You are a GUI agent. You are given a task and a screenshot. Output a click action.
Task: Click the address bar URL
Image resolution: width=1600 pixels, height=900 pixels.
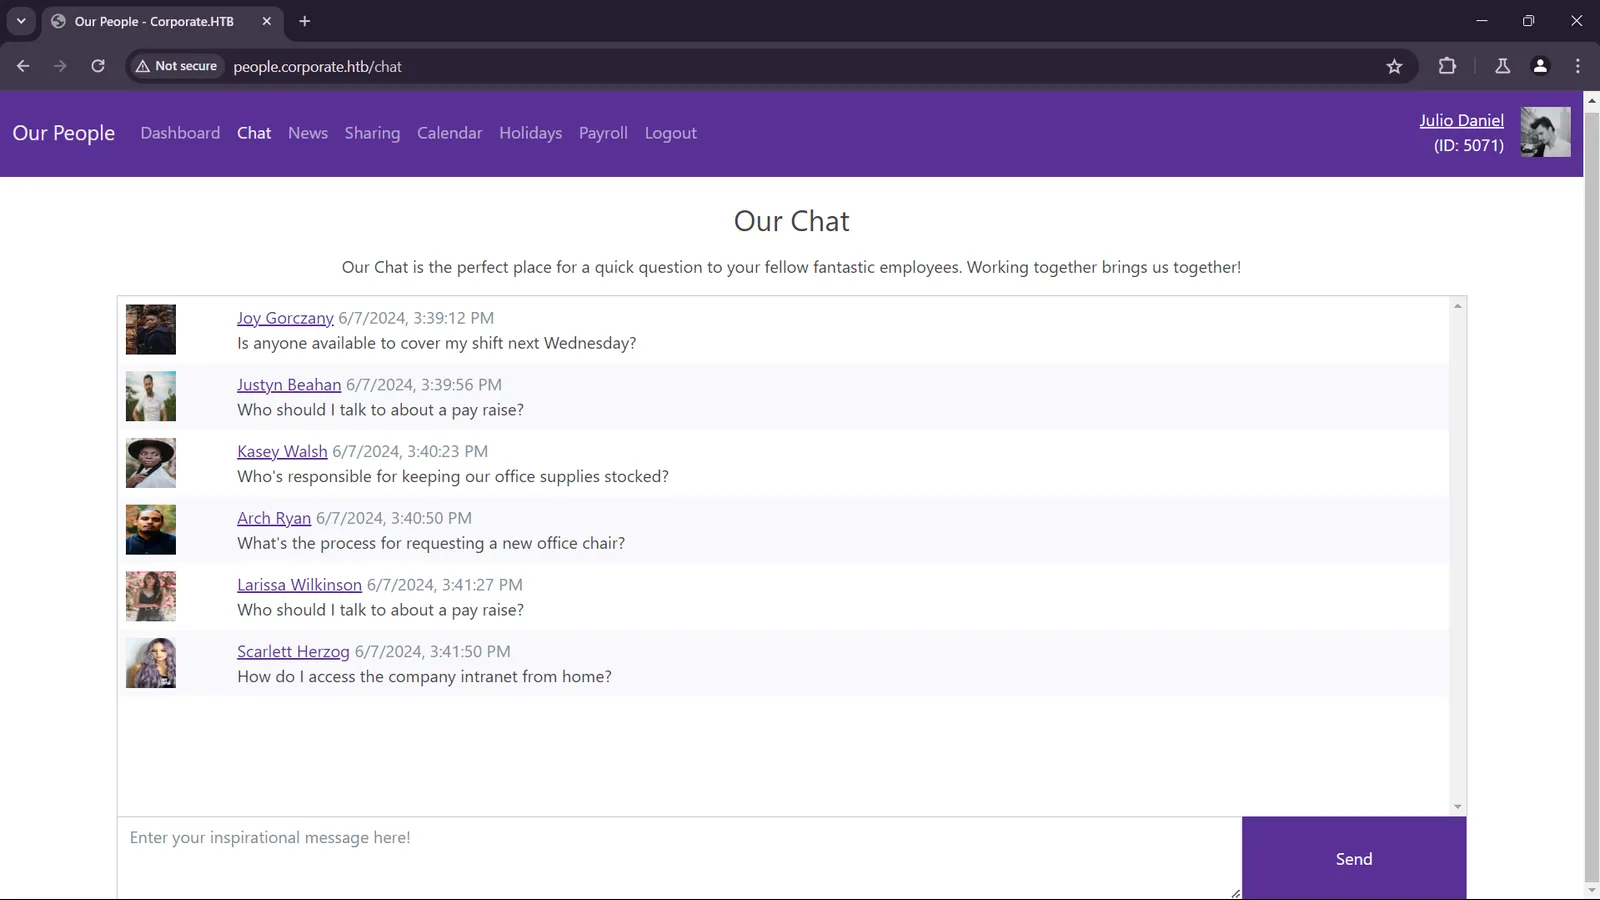click(x=318, y=66)
